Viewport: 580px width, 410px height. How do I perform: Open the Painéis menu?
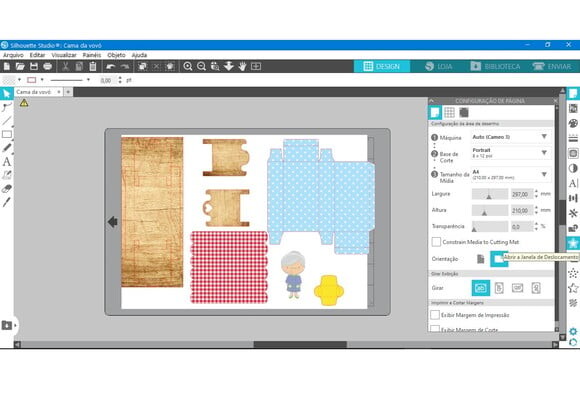point(92,55)
